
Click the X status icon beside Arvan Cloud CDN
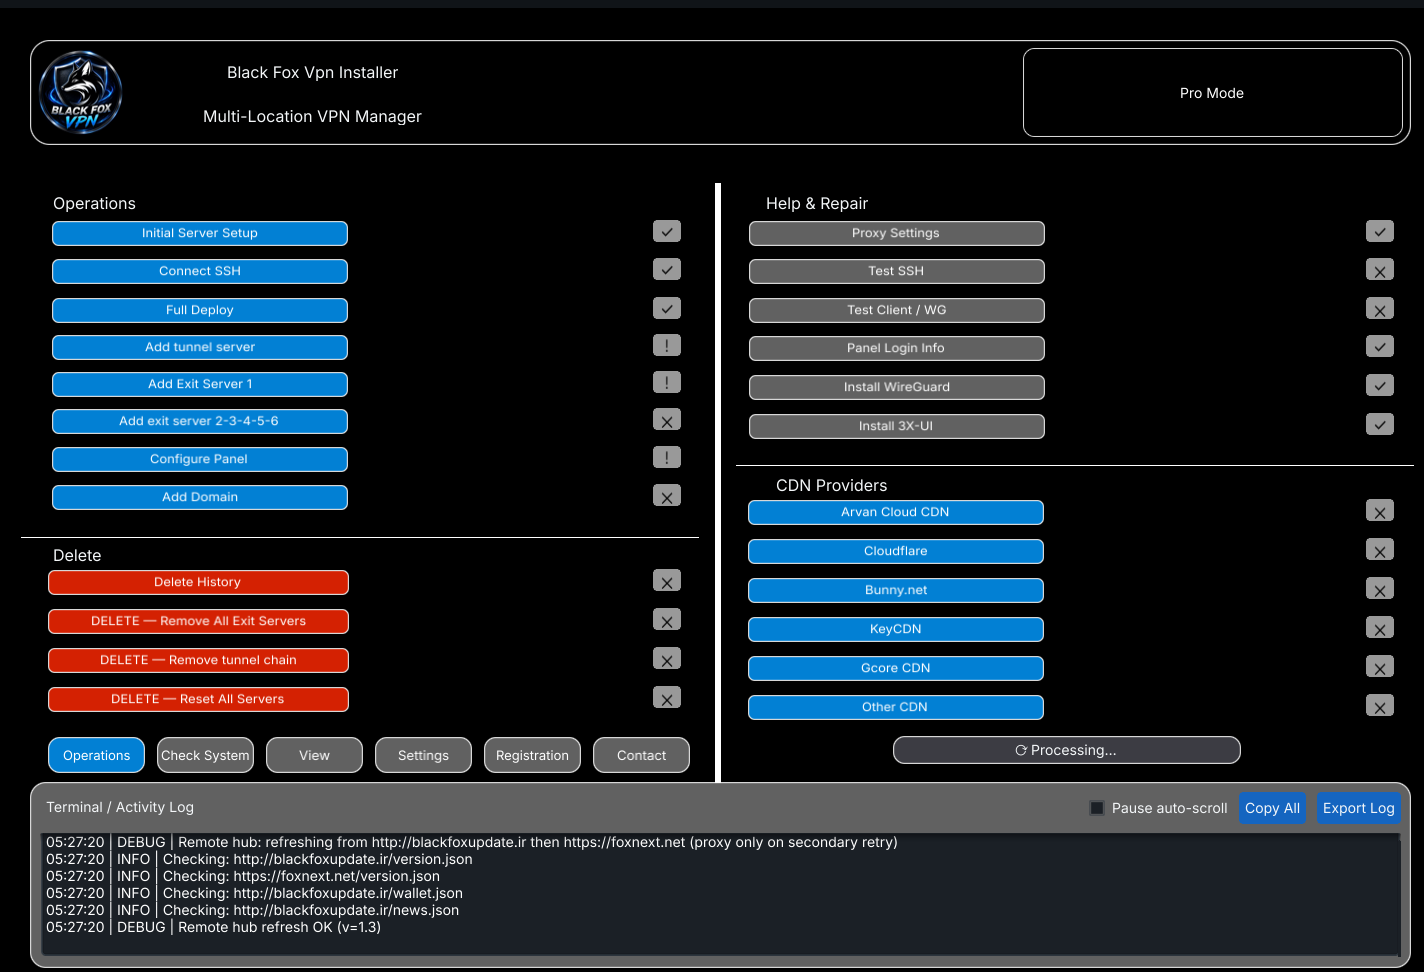[x=1380, y=512]
